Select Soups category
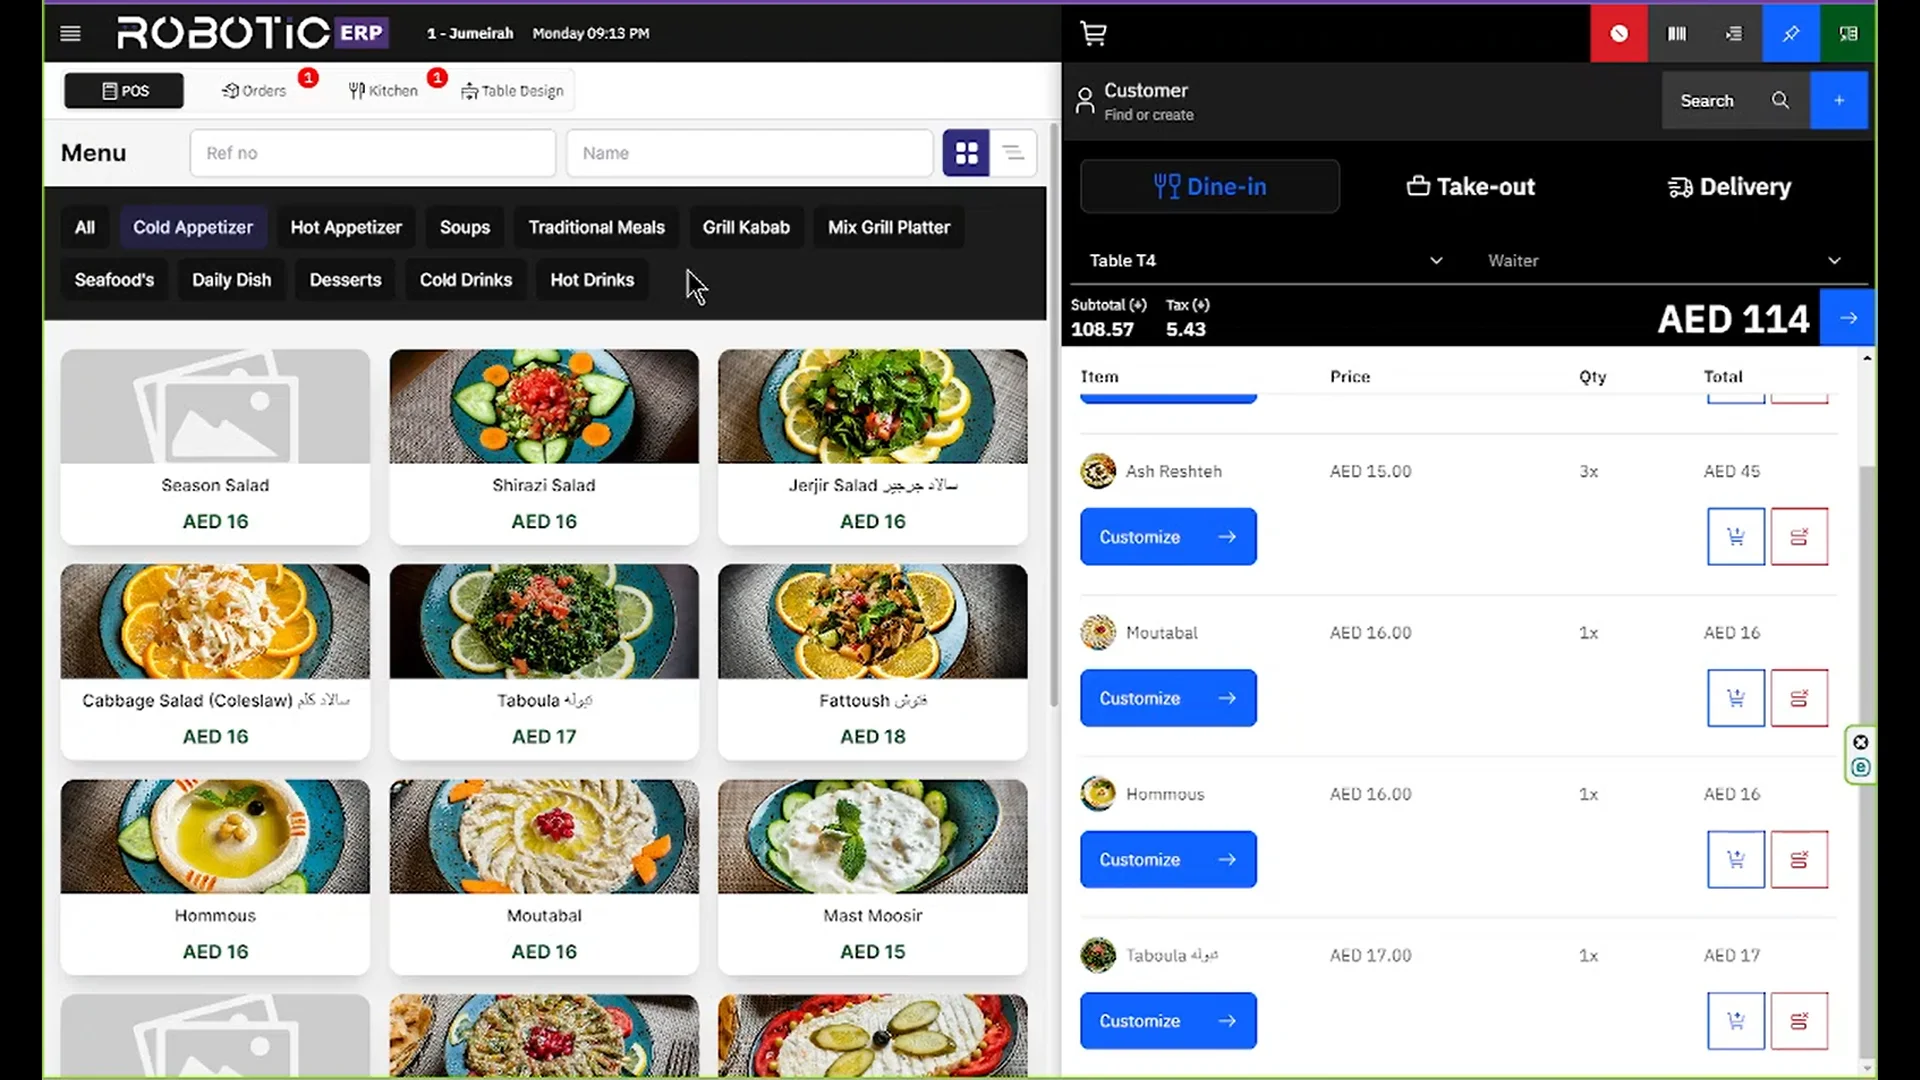Image resolution: width=1920 pixels, height=1080 pixels. tap(465, 227)
